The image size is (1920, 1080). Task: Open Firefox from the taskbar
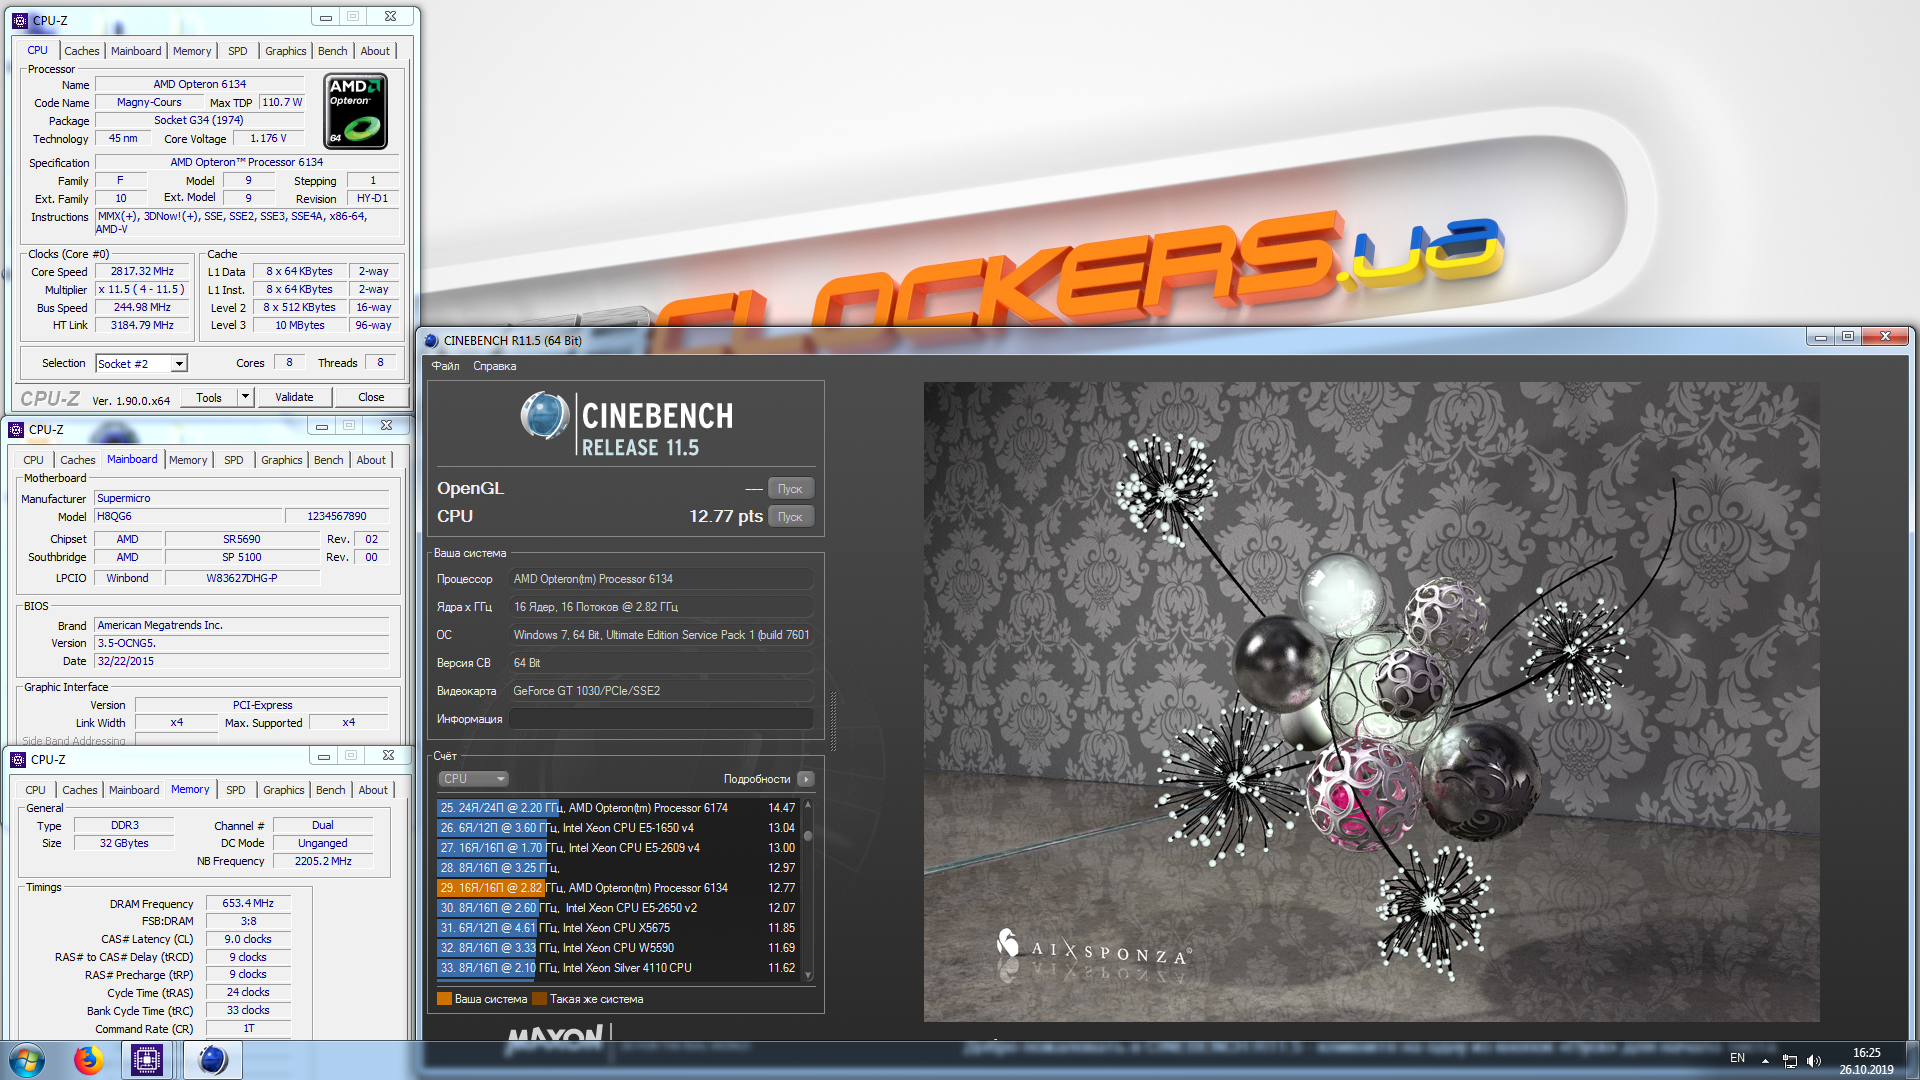point(88,1060)
